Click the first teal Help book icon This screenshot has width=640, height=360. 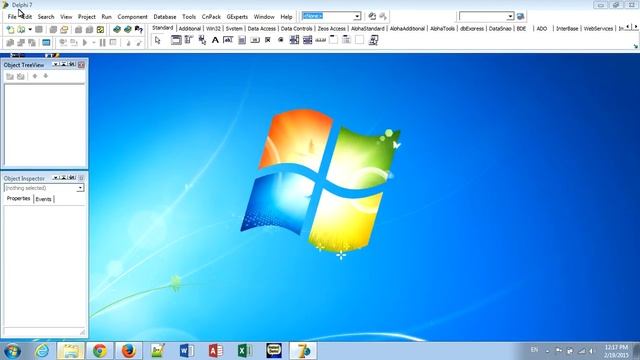117,30
